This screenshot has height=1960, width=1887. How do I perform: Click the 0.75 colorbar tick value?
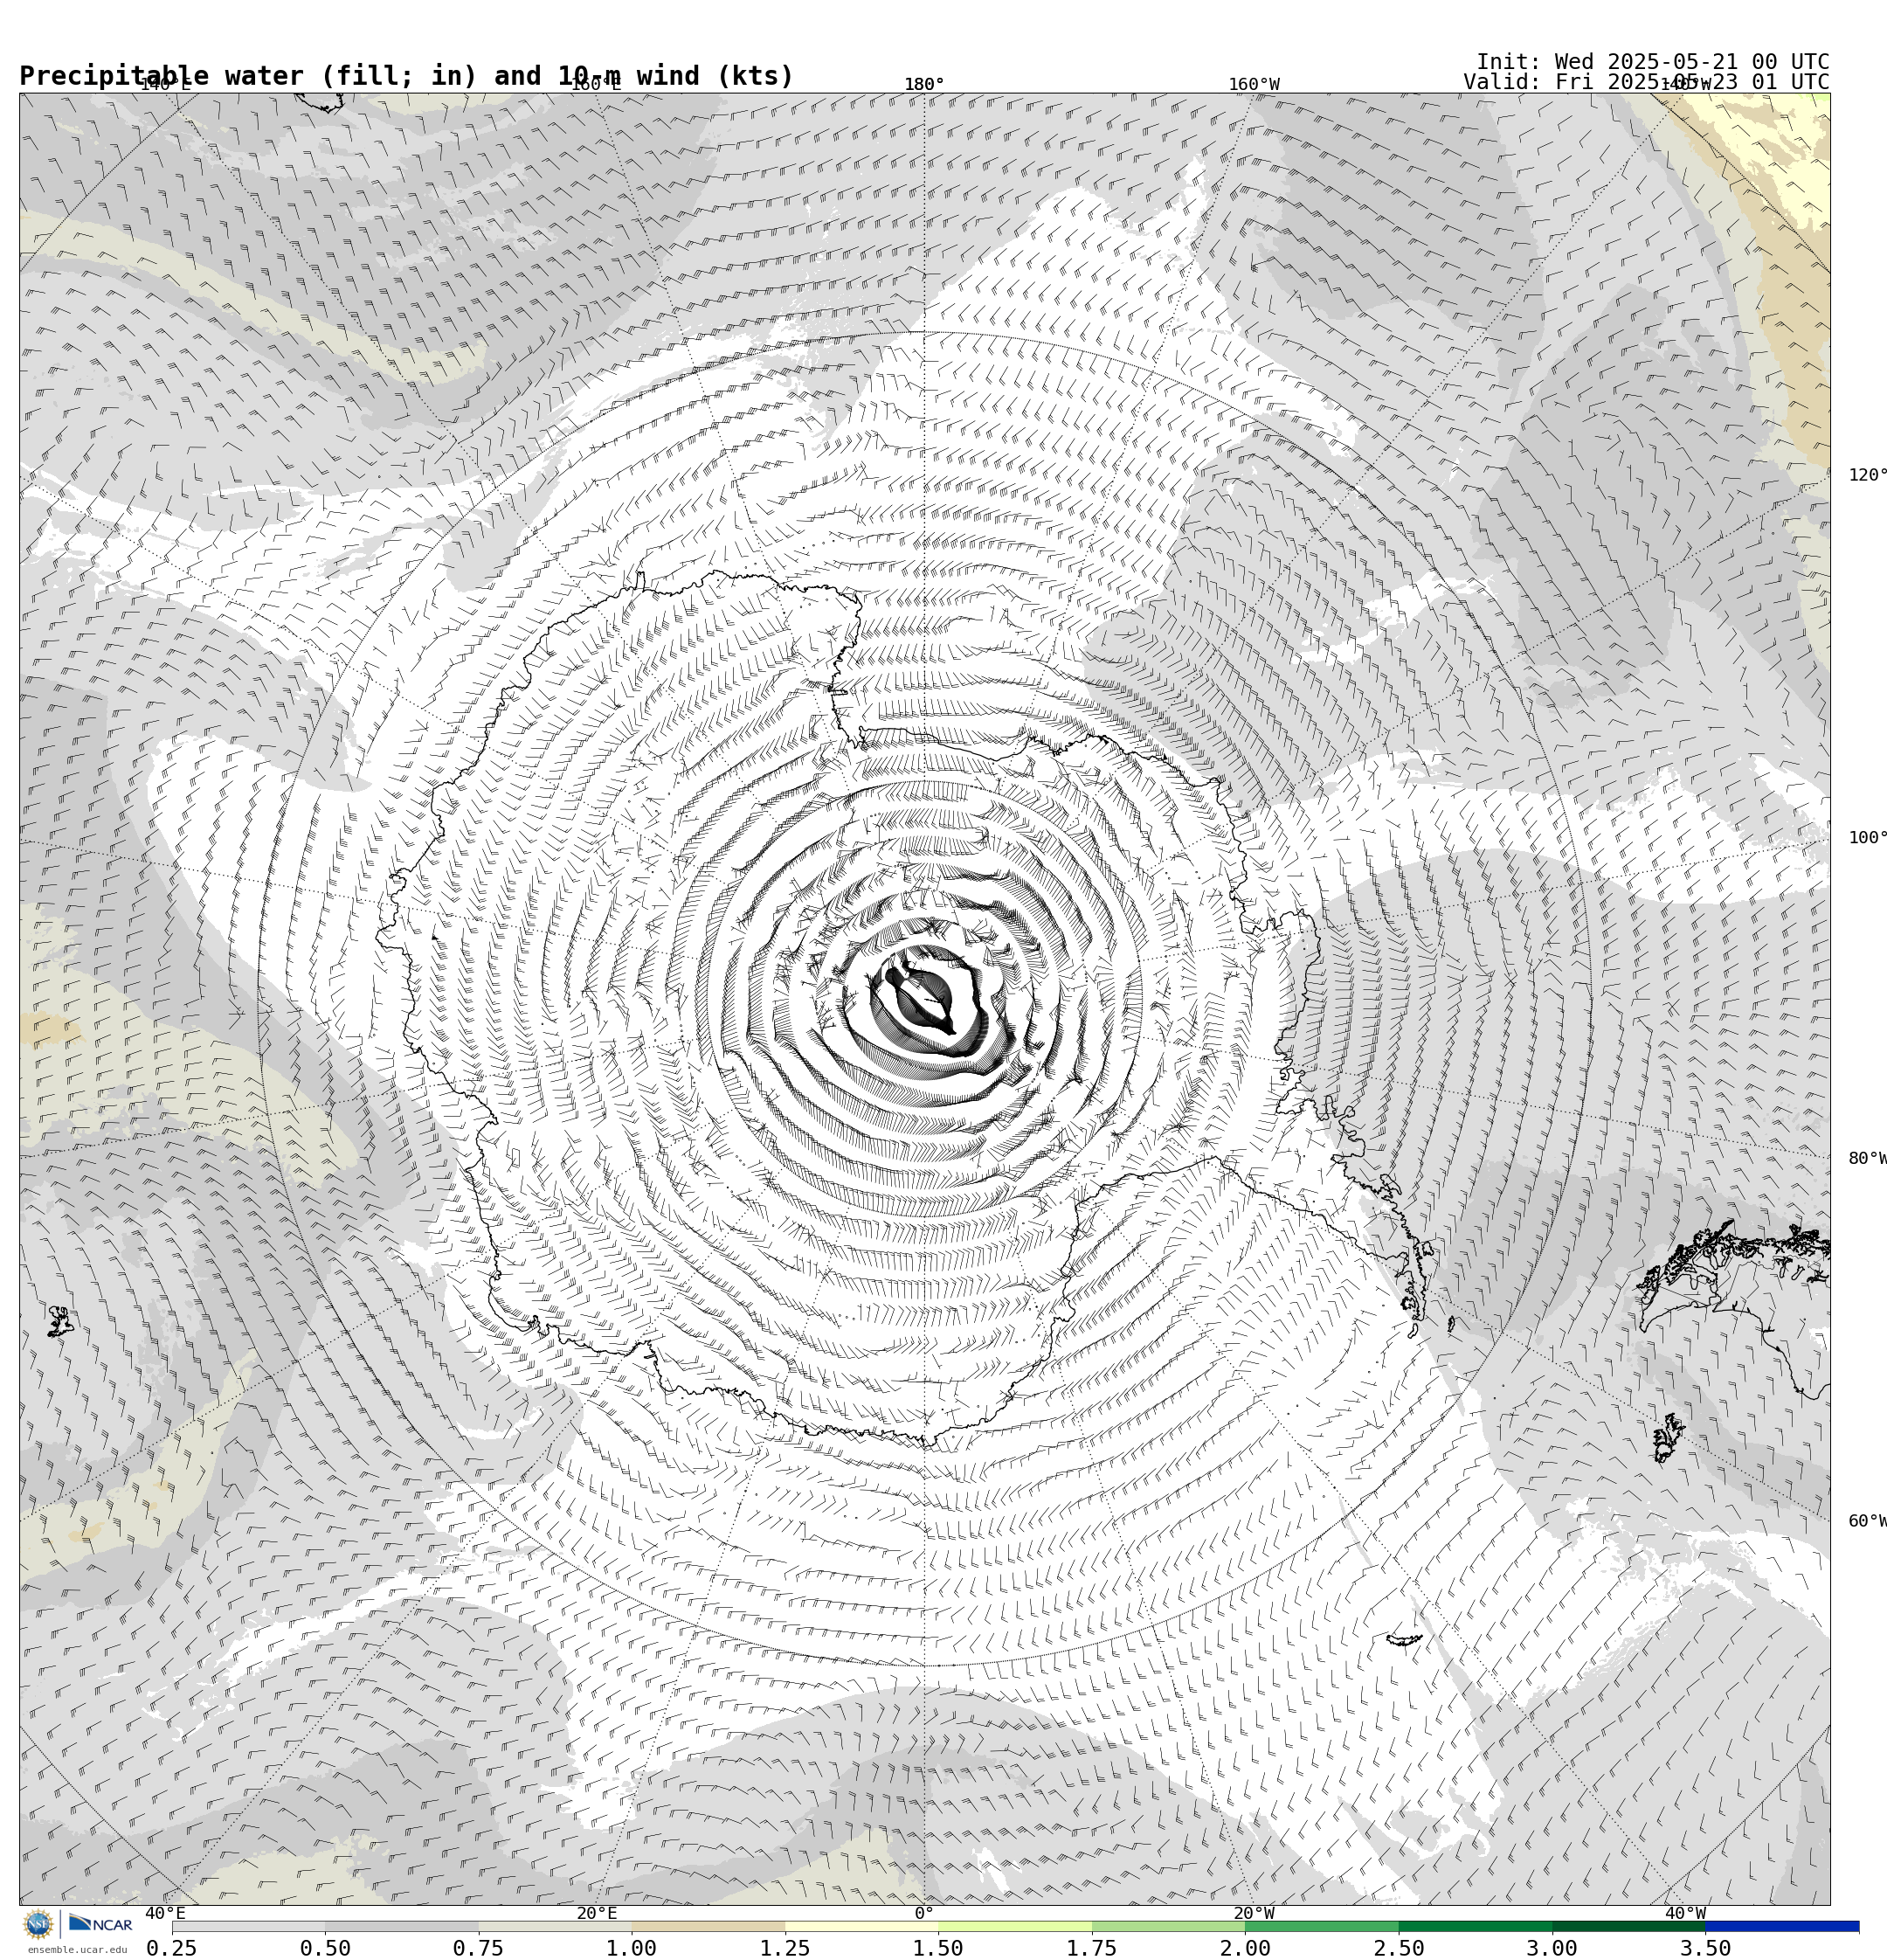478,1948
